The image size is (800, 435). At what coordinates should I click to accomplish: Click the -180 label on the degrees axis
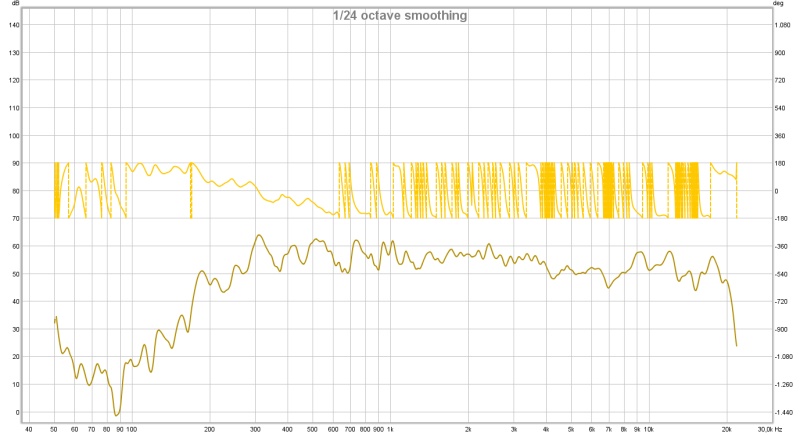781,219
